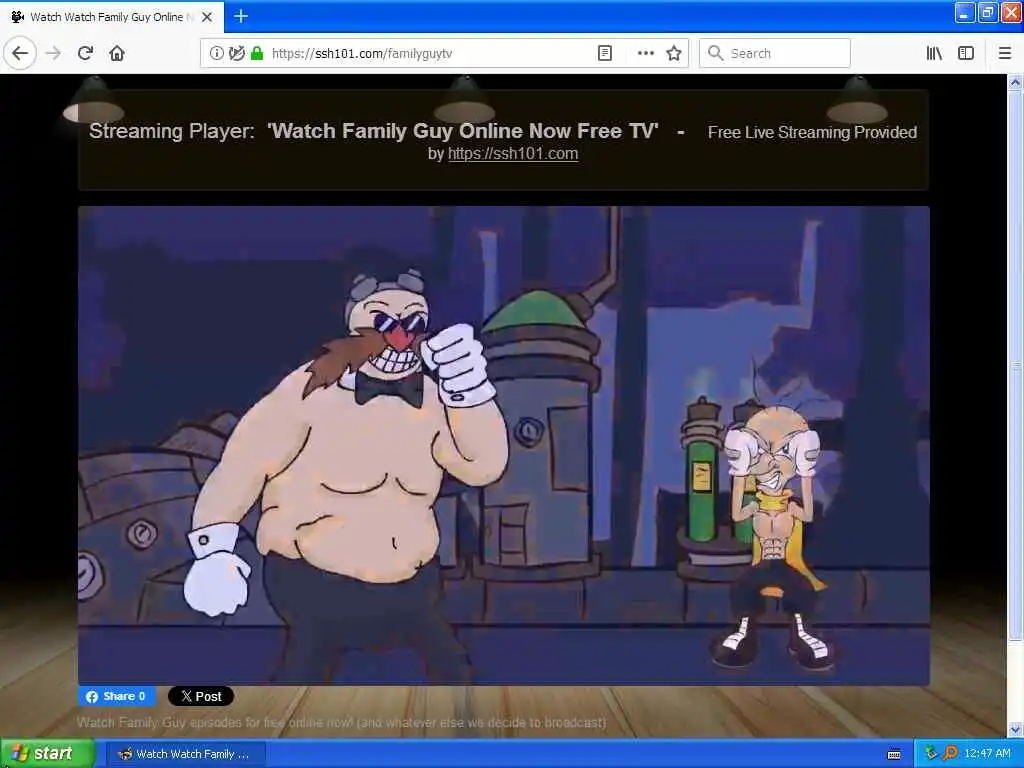Click the Facebook Share button
This screenshot has width=1024, height=768.
117,696
